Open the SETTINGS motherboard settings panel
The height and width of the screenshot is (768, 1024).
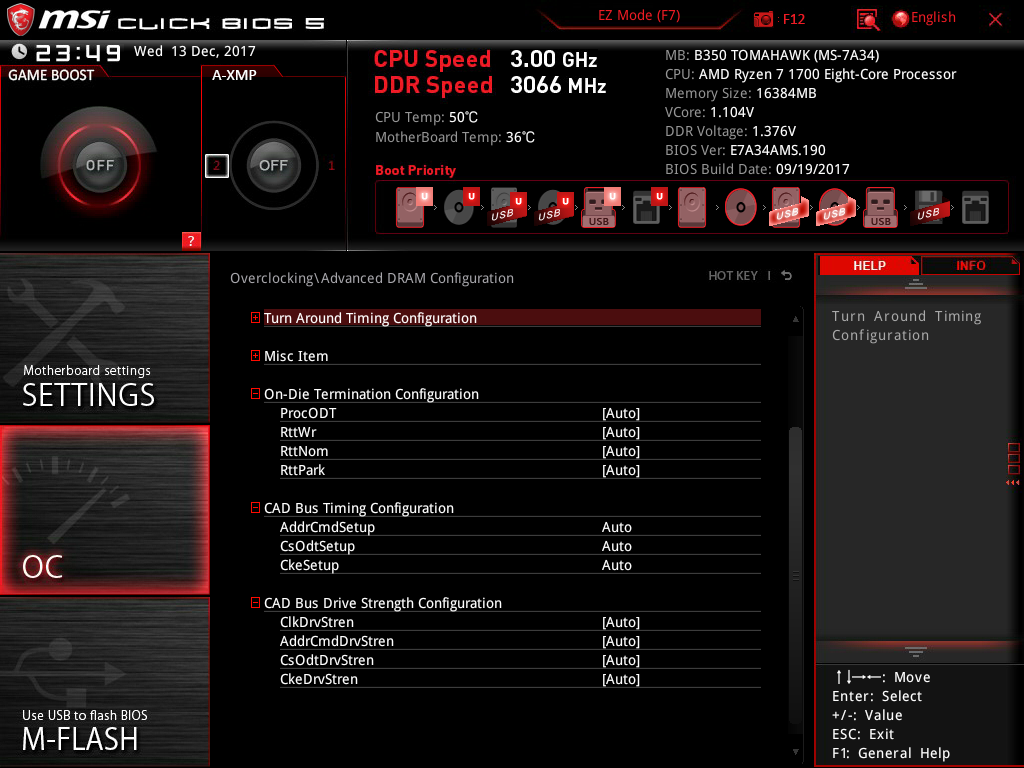click(x=104, y=338)
